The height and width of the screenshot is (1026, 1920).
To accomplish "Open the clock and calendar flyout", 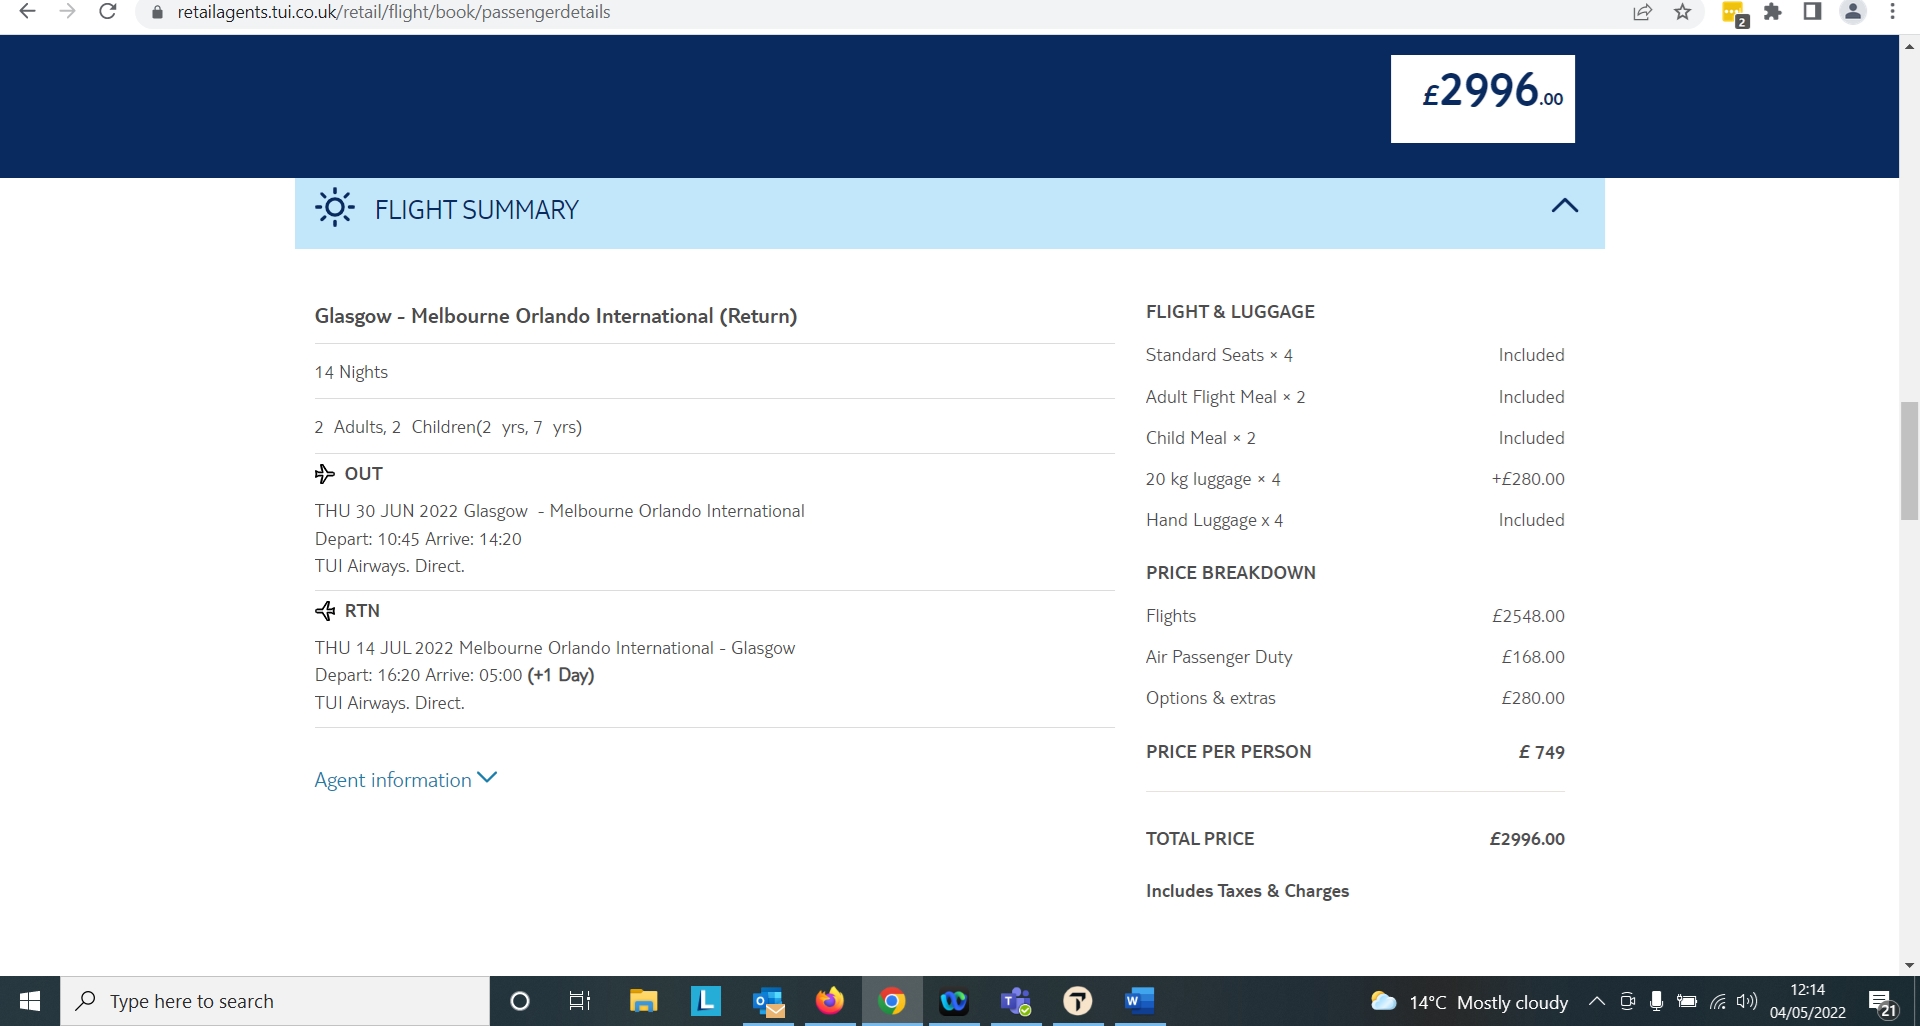I will pos(1808,1001).
